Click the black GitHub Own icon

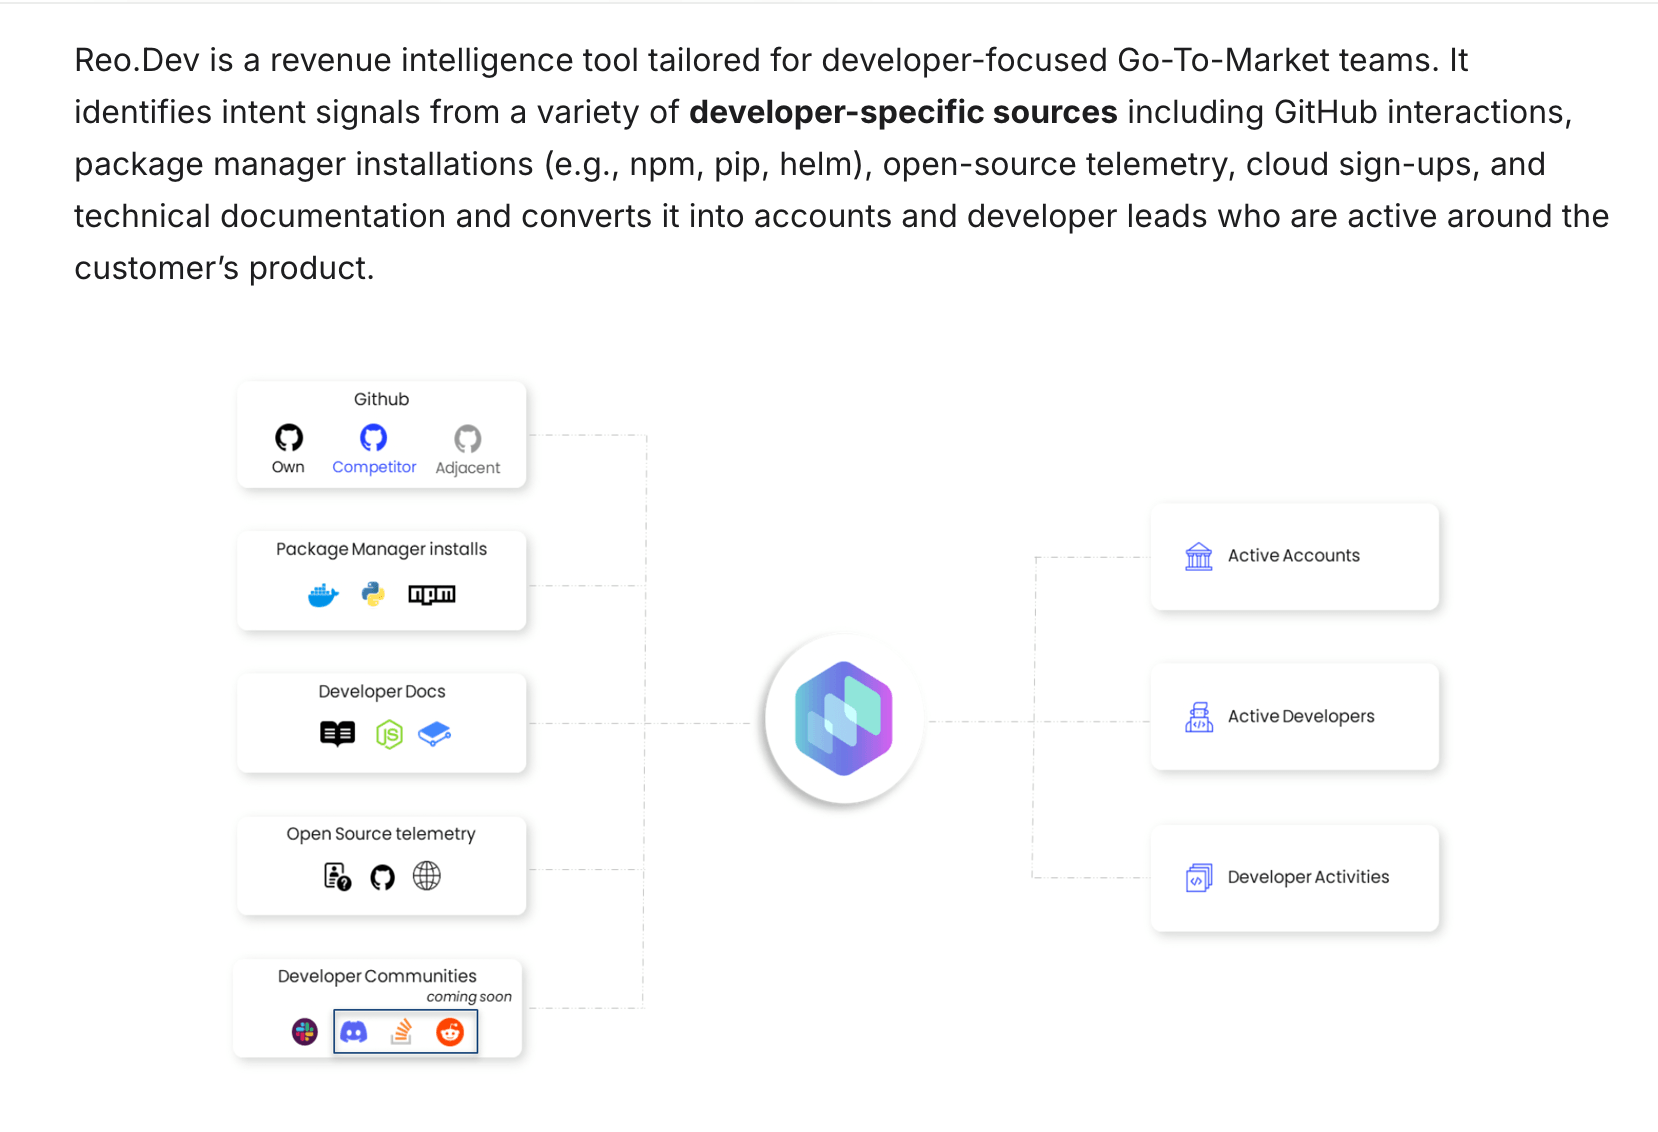click(x=289, y=438)
